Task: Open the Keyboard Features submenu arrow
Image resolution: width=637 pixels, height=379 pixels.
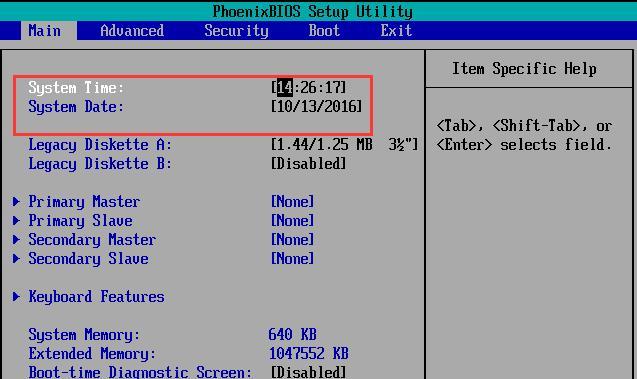Action: point(16,297)
